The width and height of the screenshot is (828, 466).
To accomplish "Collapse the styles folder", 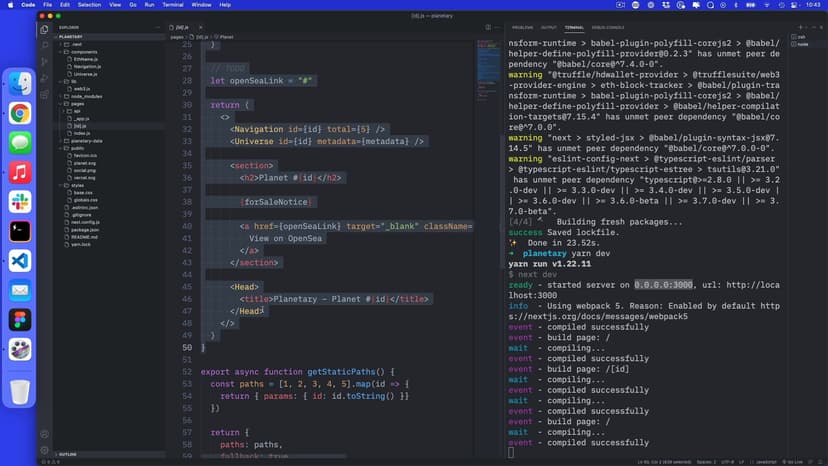I will [x=77, y=185].
